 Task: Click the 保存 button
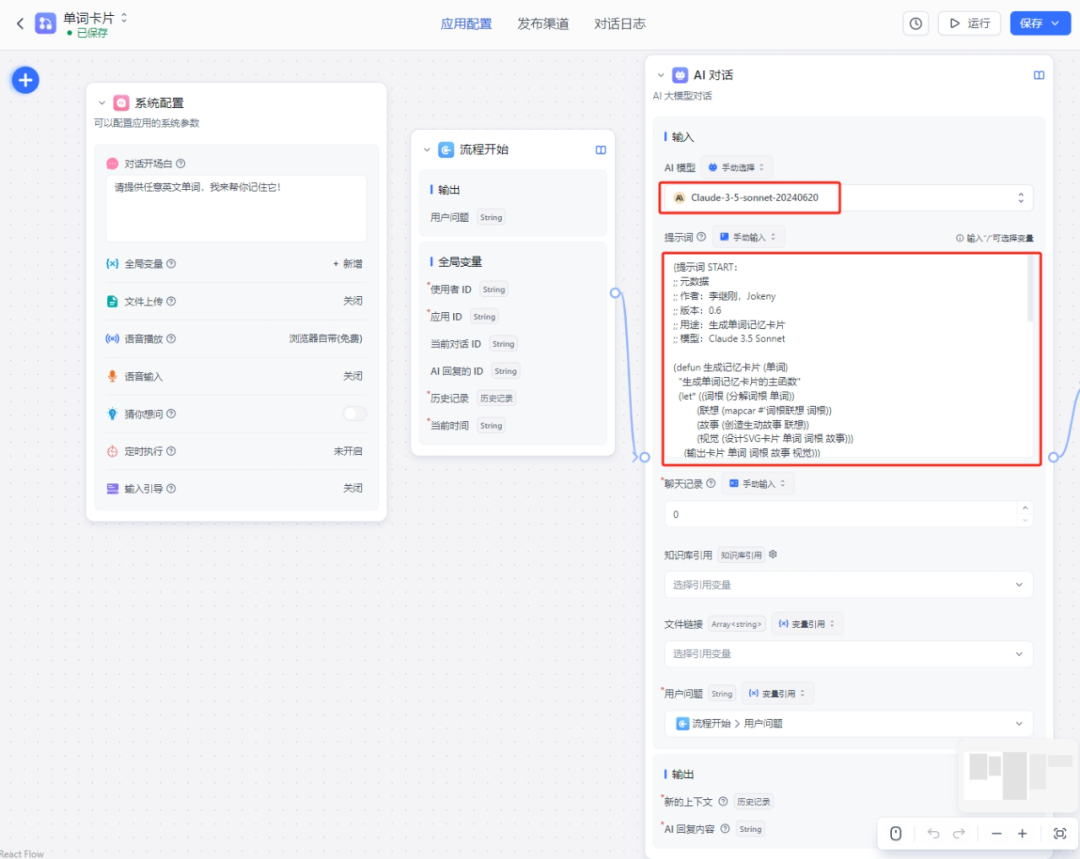point(1040,23)
